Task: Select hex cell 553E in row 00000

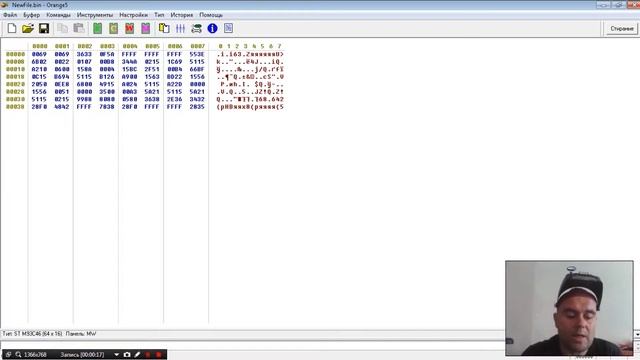Action: point(197,54)
